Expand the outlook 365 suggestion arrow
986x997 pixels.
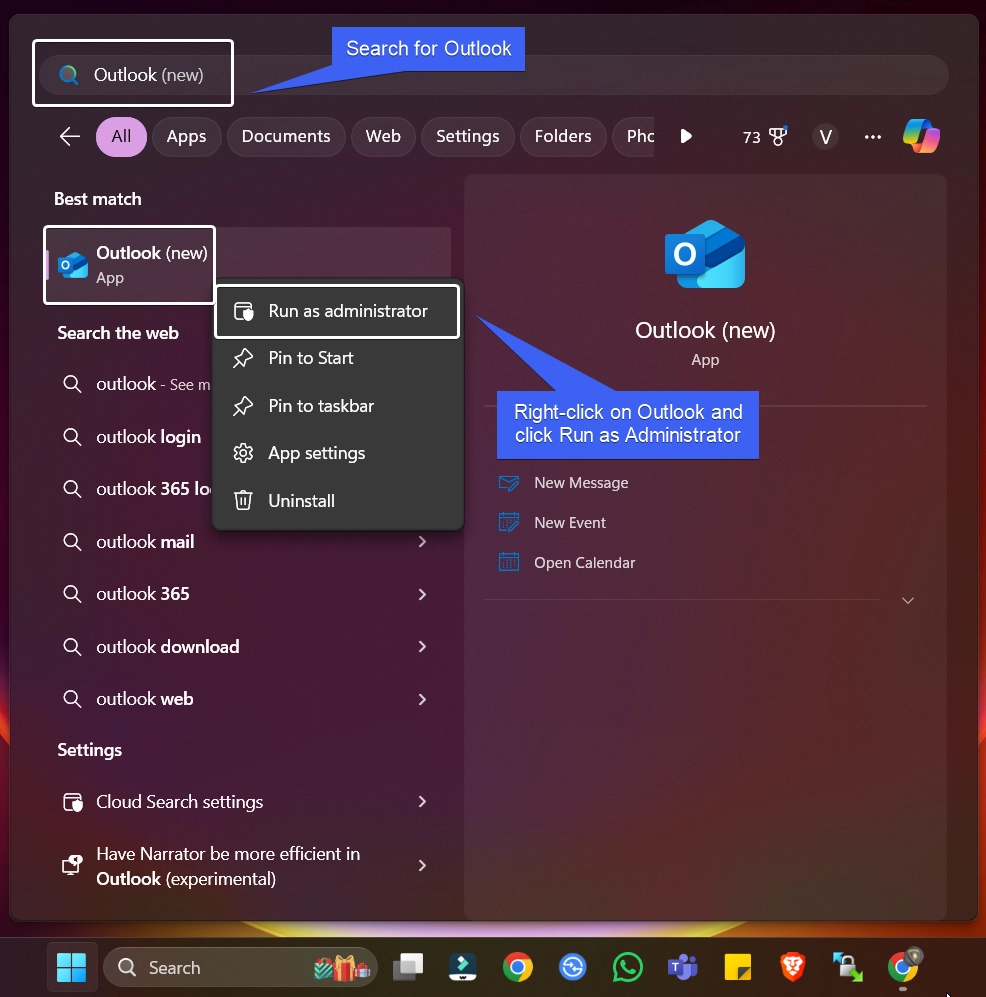click(x=422, y=594)
